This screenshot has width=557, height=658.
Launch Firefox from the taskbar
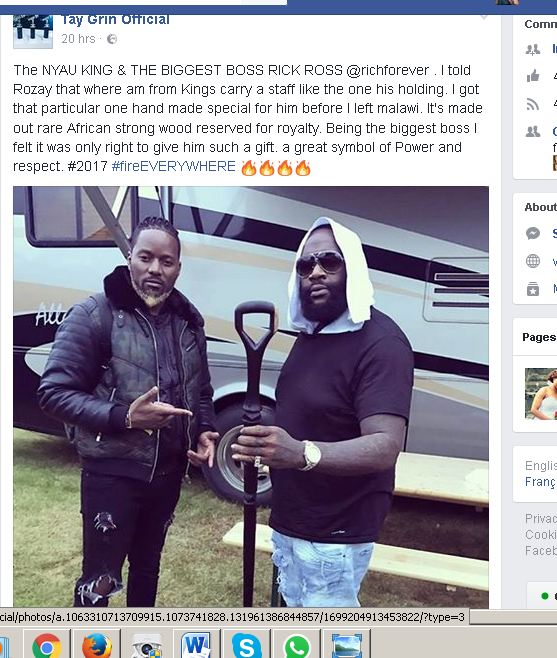(x=97, y=645)
